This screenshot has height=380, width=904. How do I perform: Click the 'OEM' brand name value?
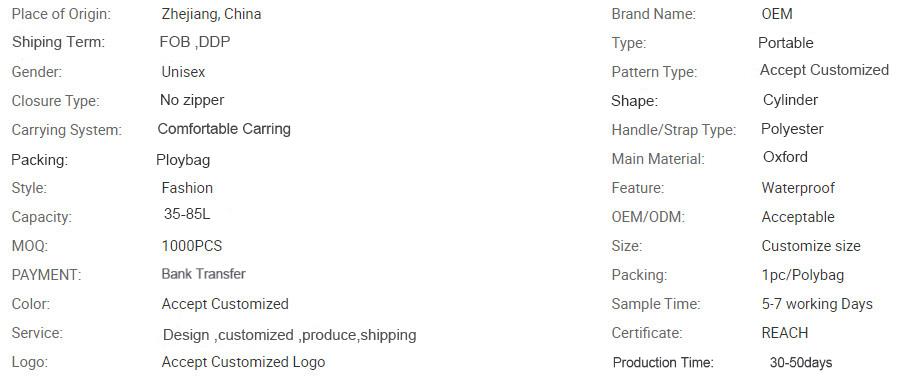click(x=777, y=14)
